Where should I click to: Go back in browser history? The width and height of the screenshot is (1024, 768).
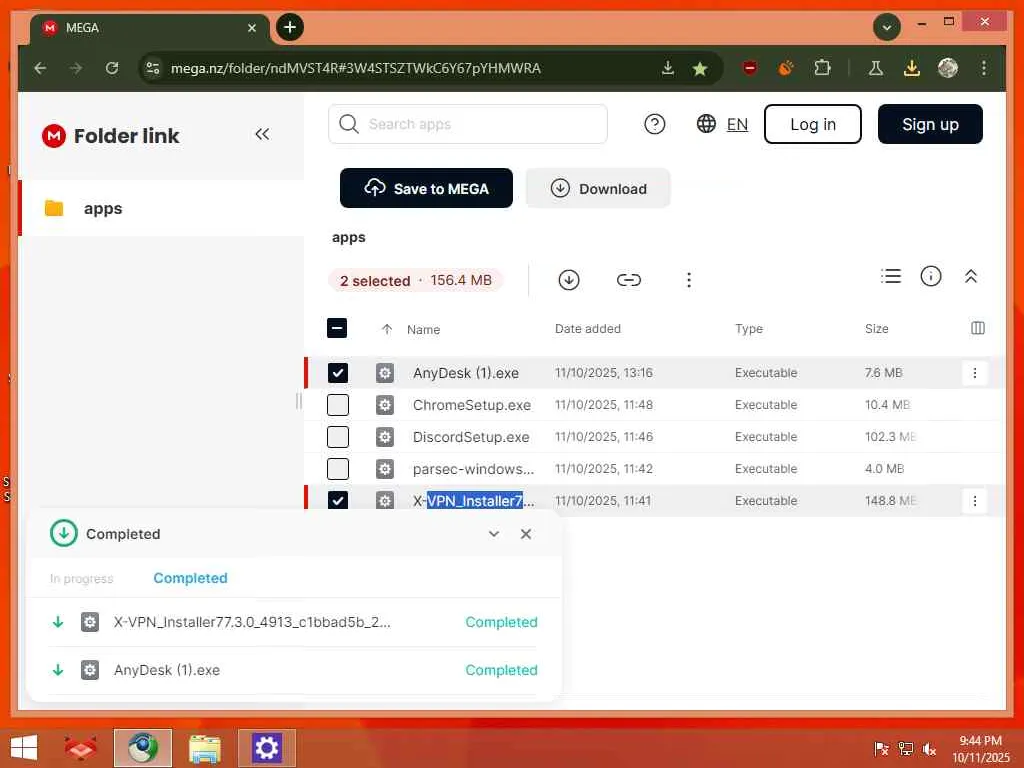point(40,68)
